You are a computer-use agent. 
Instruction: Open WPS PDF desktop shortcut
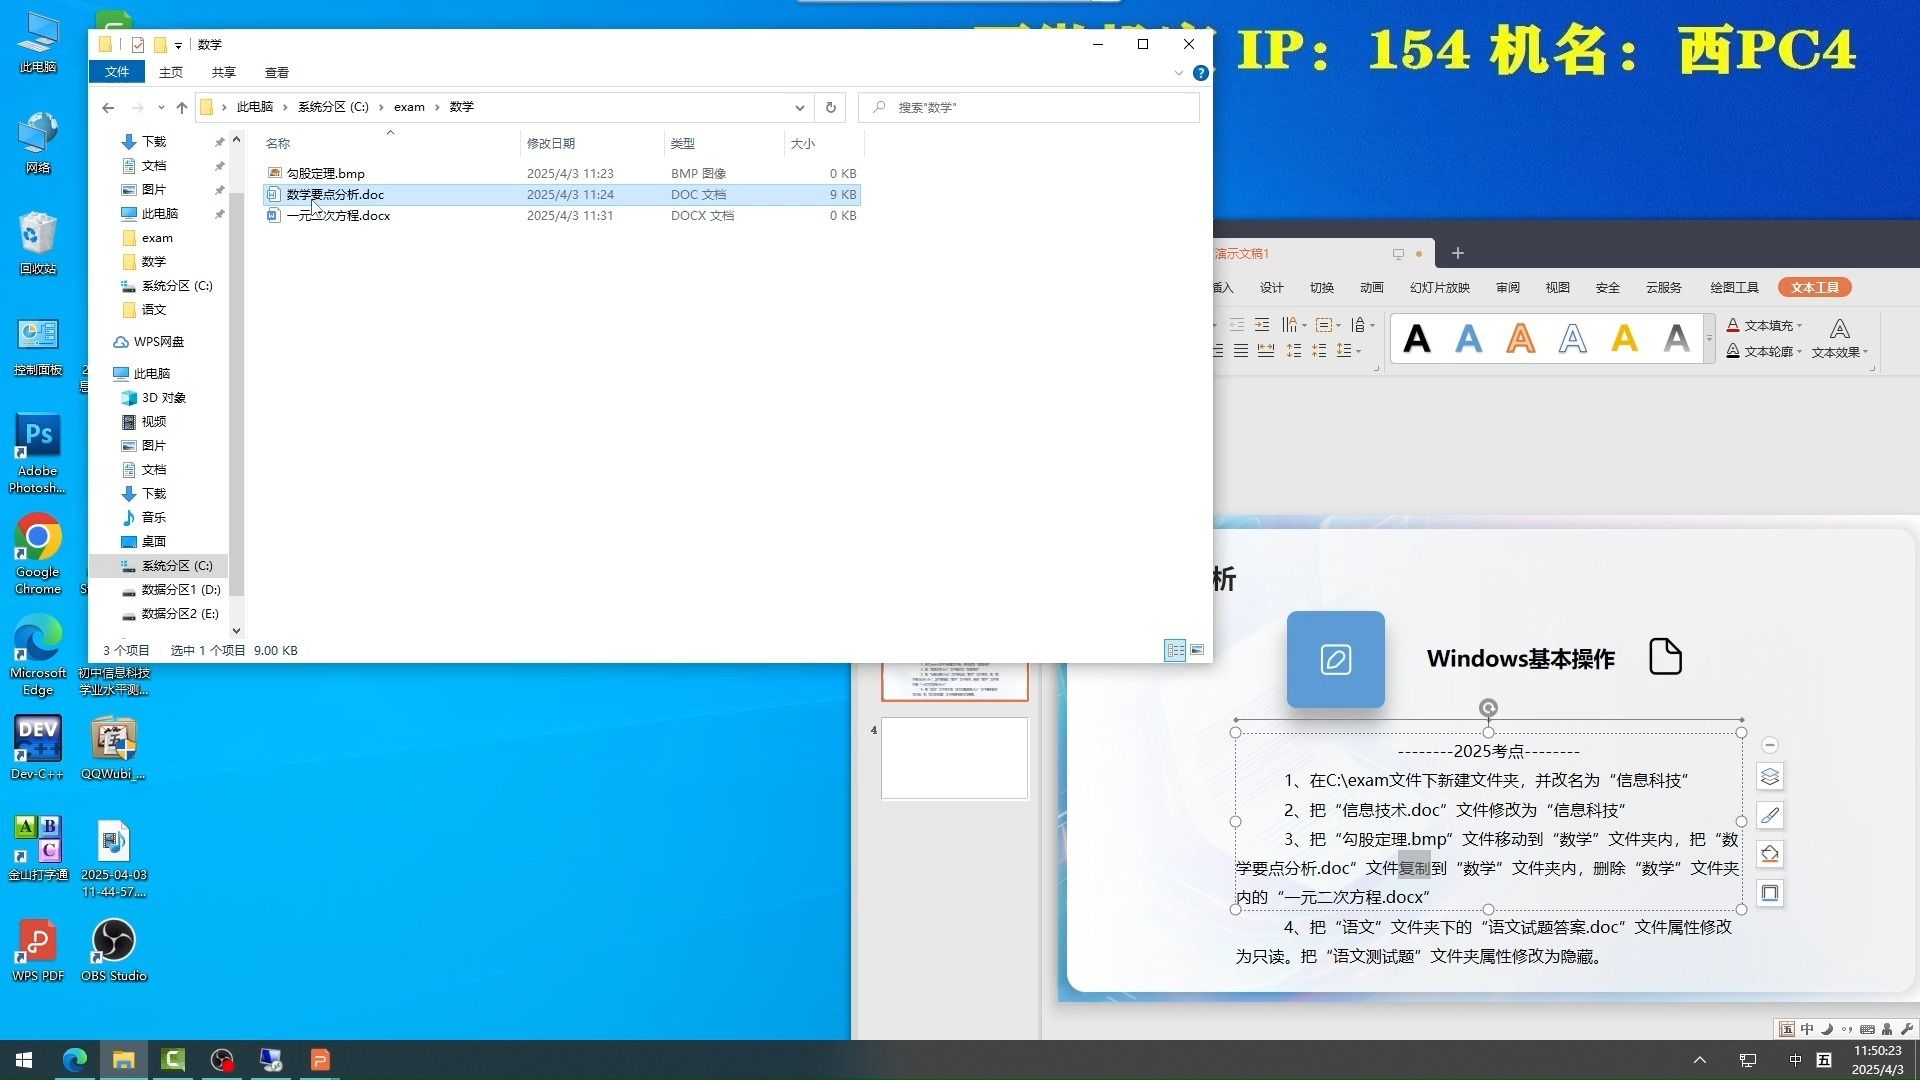click(38, 950)
